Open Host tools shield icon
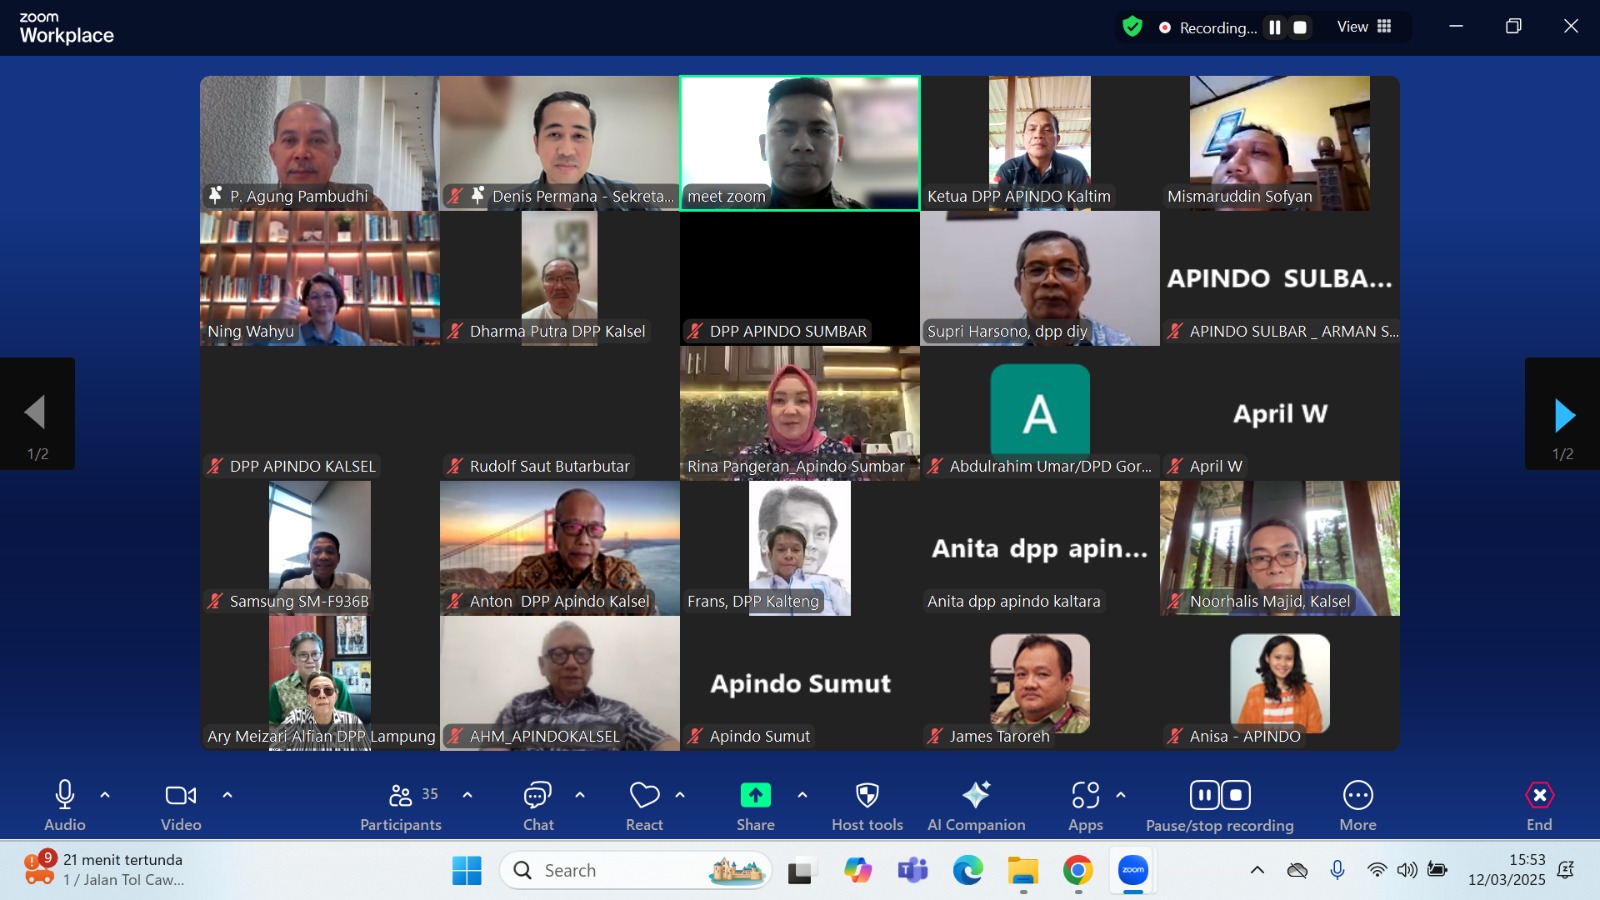This screenshot has width=1600, height=900. click(x=867, y=796)
